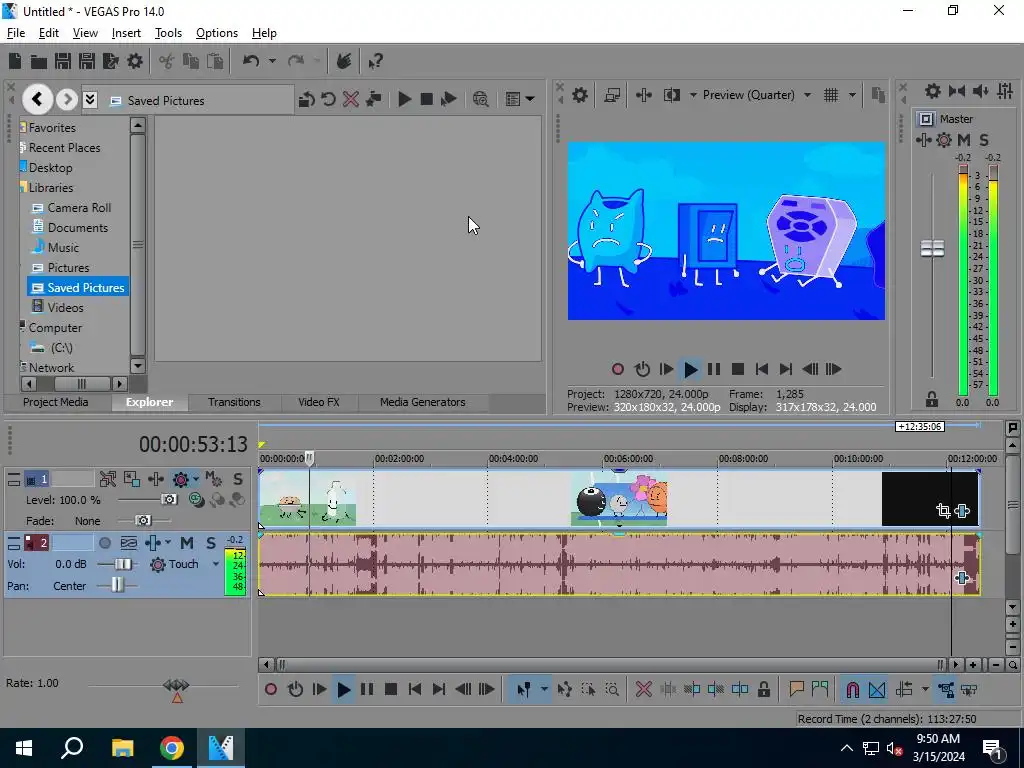The image size is (1024, 768).
Task: Toggle Automatic Crossfades button
Action: pyautogui.click(x=876, y=689)
